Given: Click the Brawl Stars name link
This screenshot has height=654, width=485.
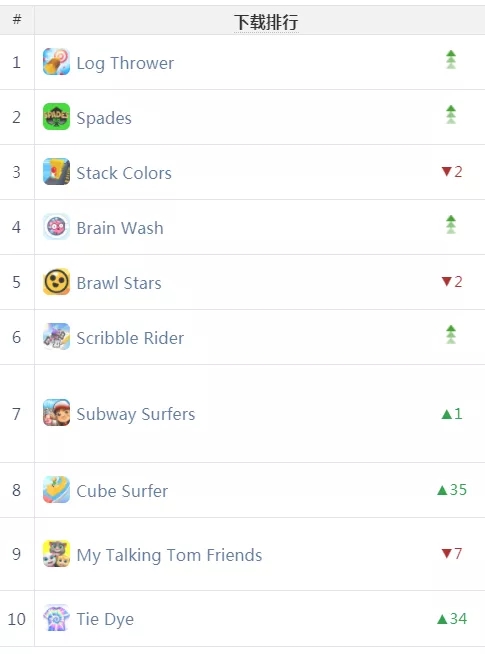Looking at the screenshot, I should 119,283.
